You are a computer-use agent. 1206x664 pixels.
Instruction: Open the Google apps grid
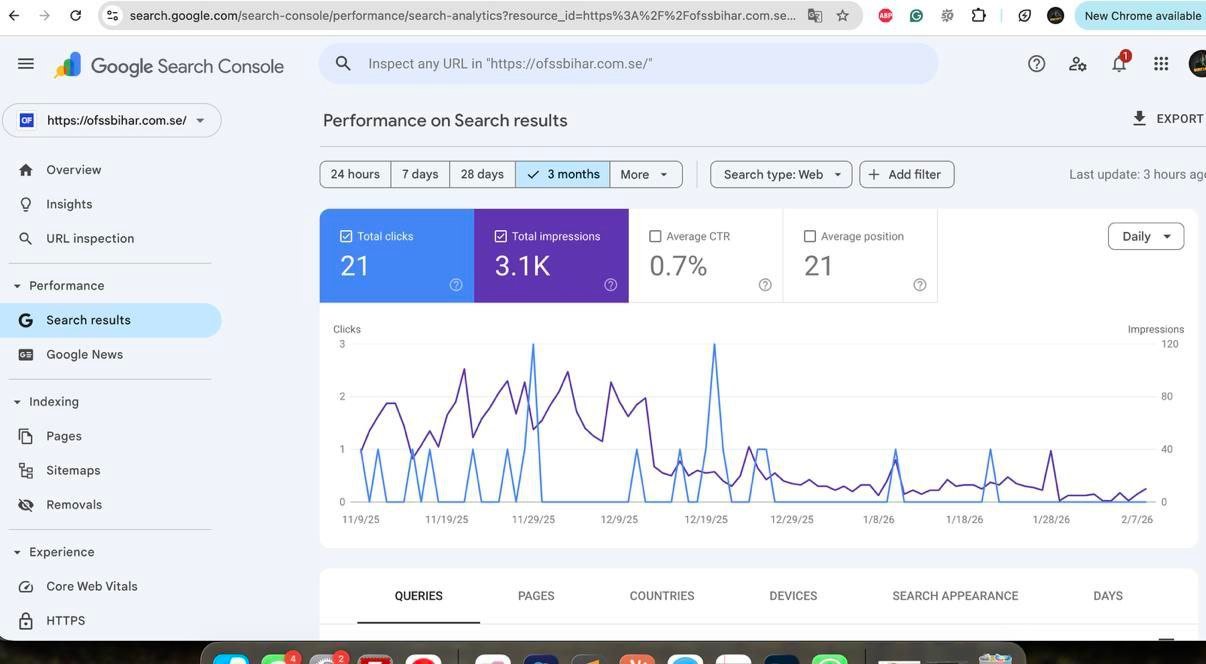(x=1160, y=64)
